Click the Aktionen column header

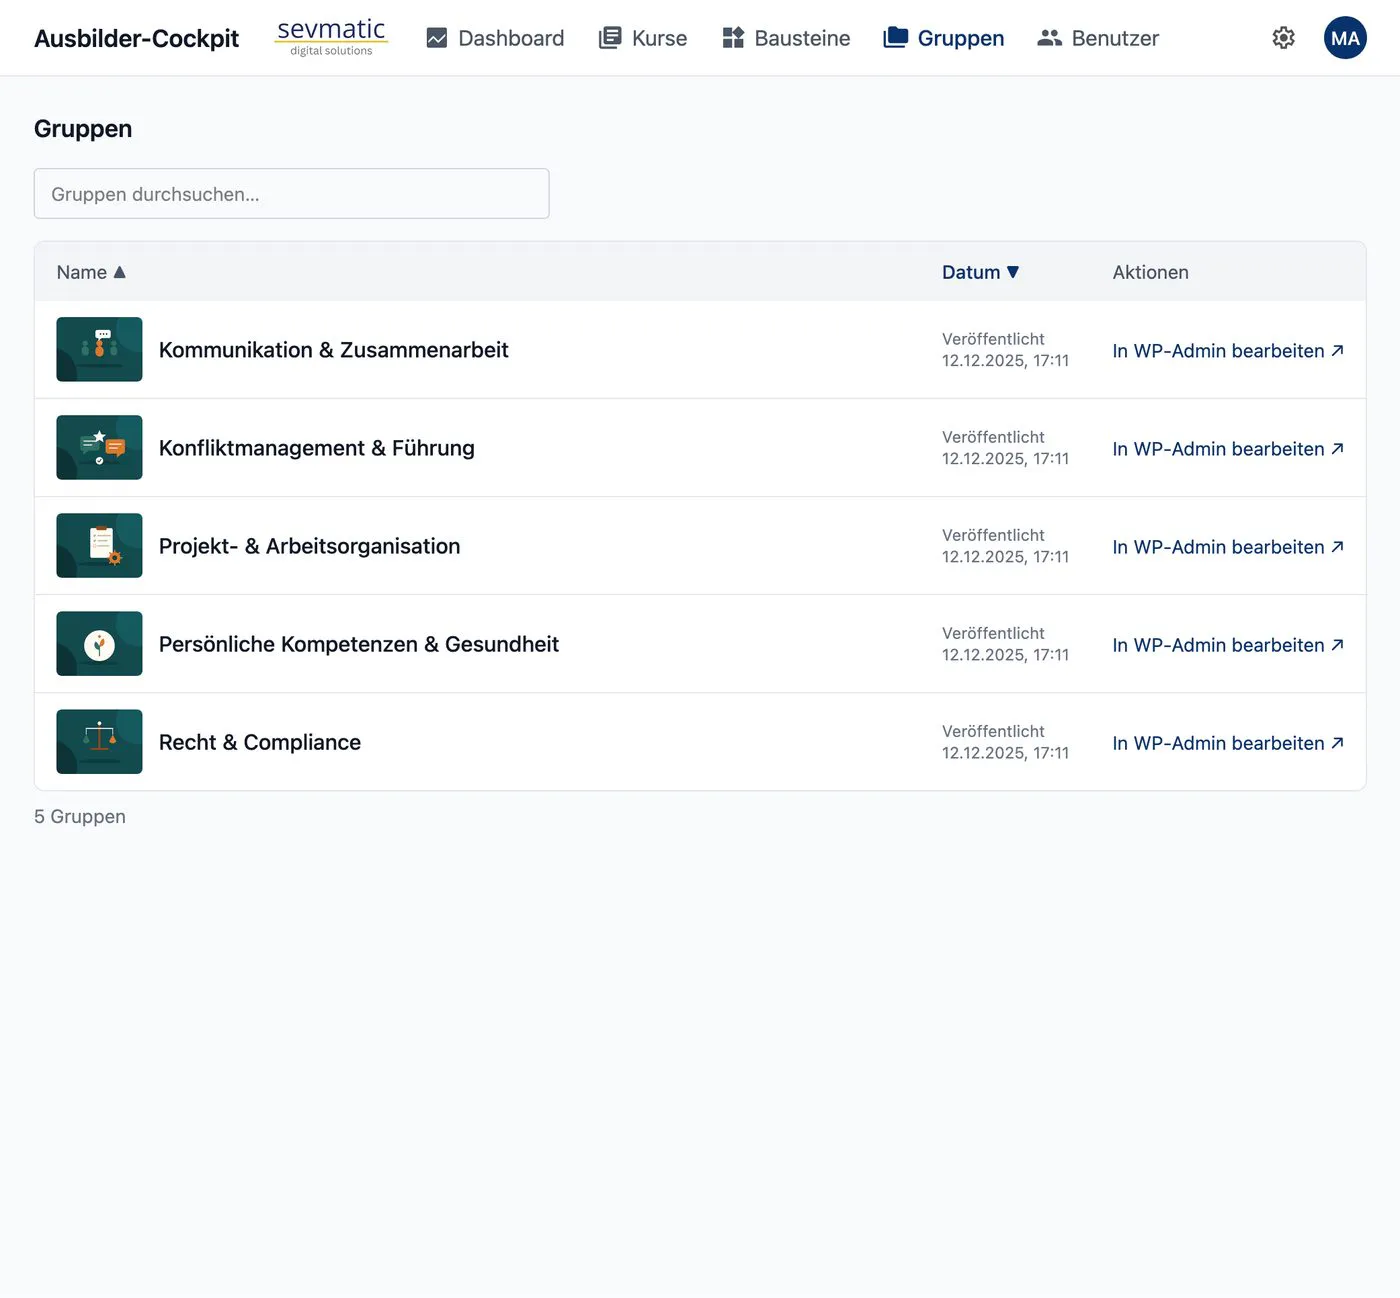(x=1150, y=272)
